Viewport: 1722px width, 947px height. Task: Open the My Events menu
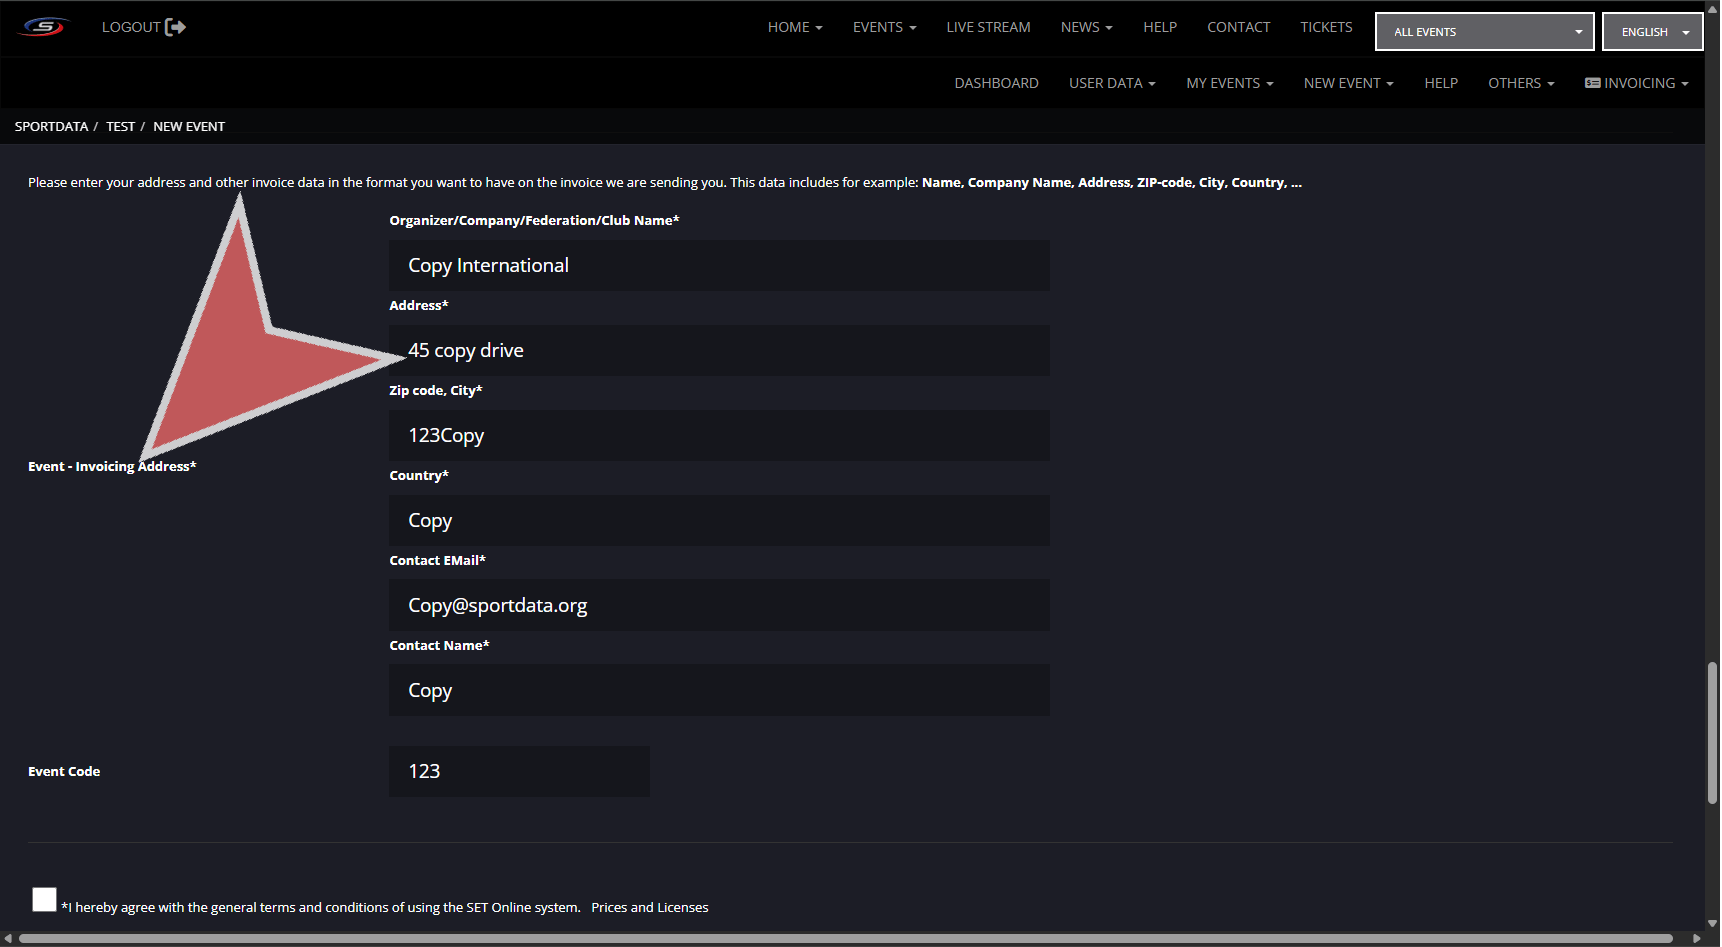tap(1229, 83)
